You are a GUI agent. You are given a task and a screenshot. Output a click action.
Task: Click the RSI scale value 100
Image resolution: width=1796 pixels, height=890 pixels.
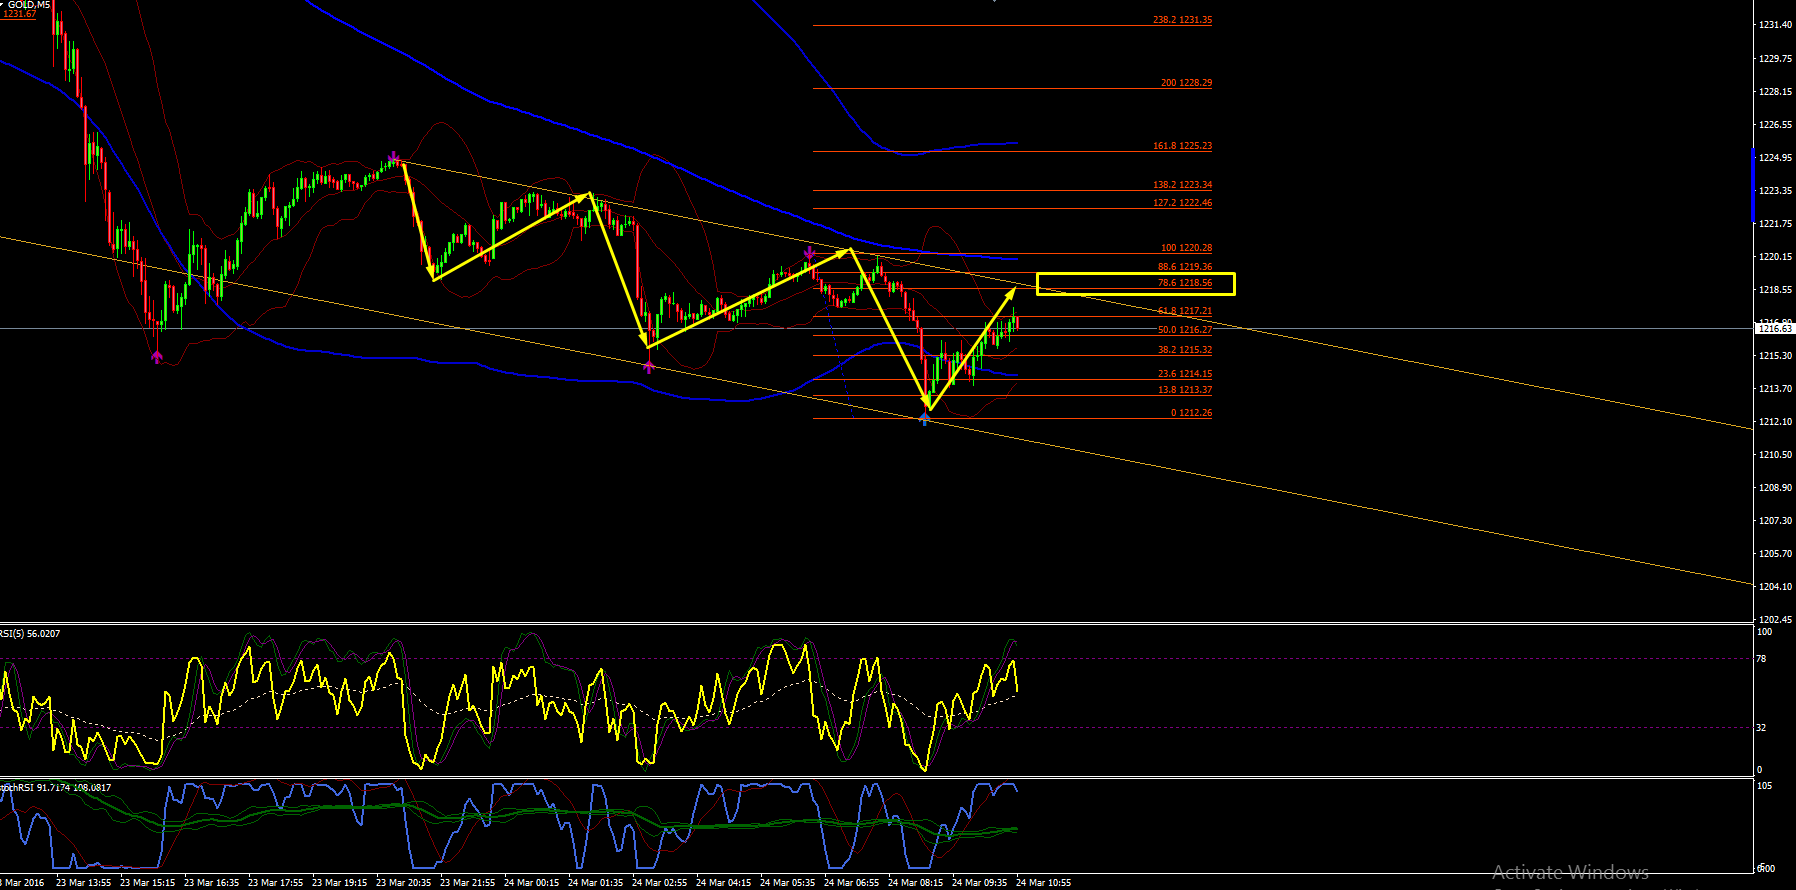pos(1765,632)
